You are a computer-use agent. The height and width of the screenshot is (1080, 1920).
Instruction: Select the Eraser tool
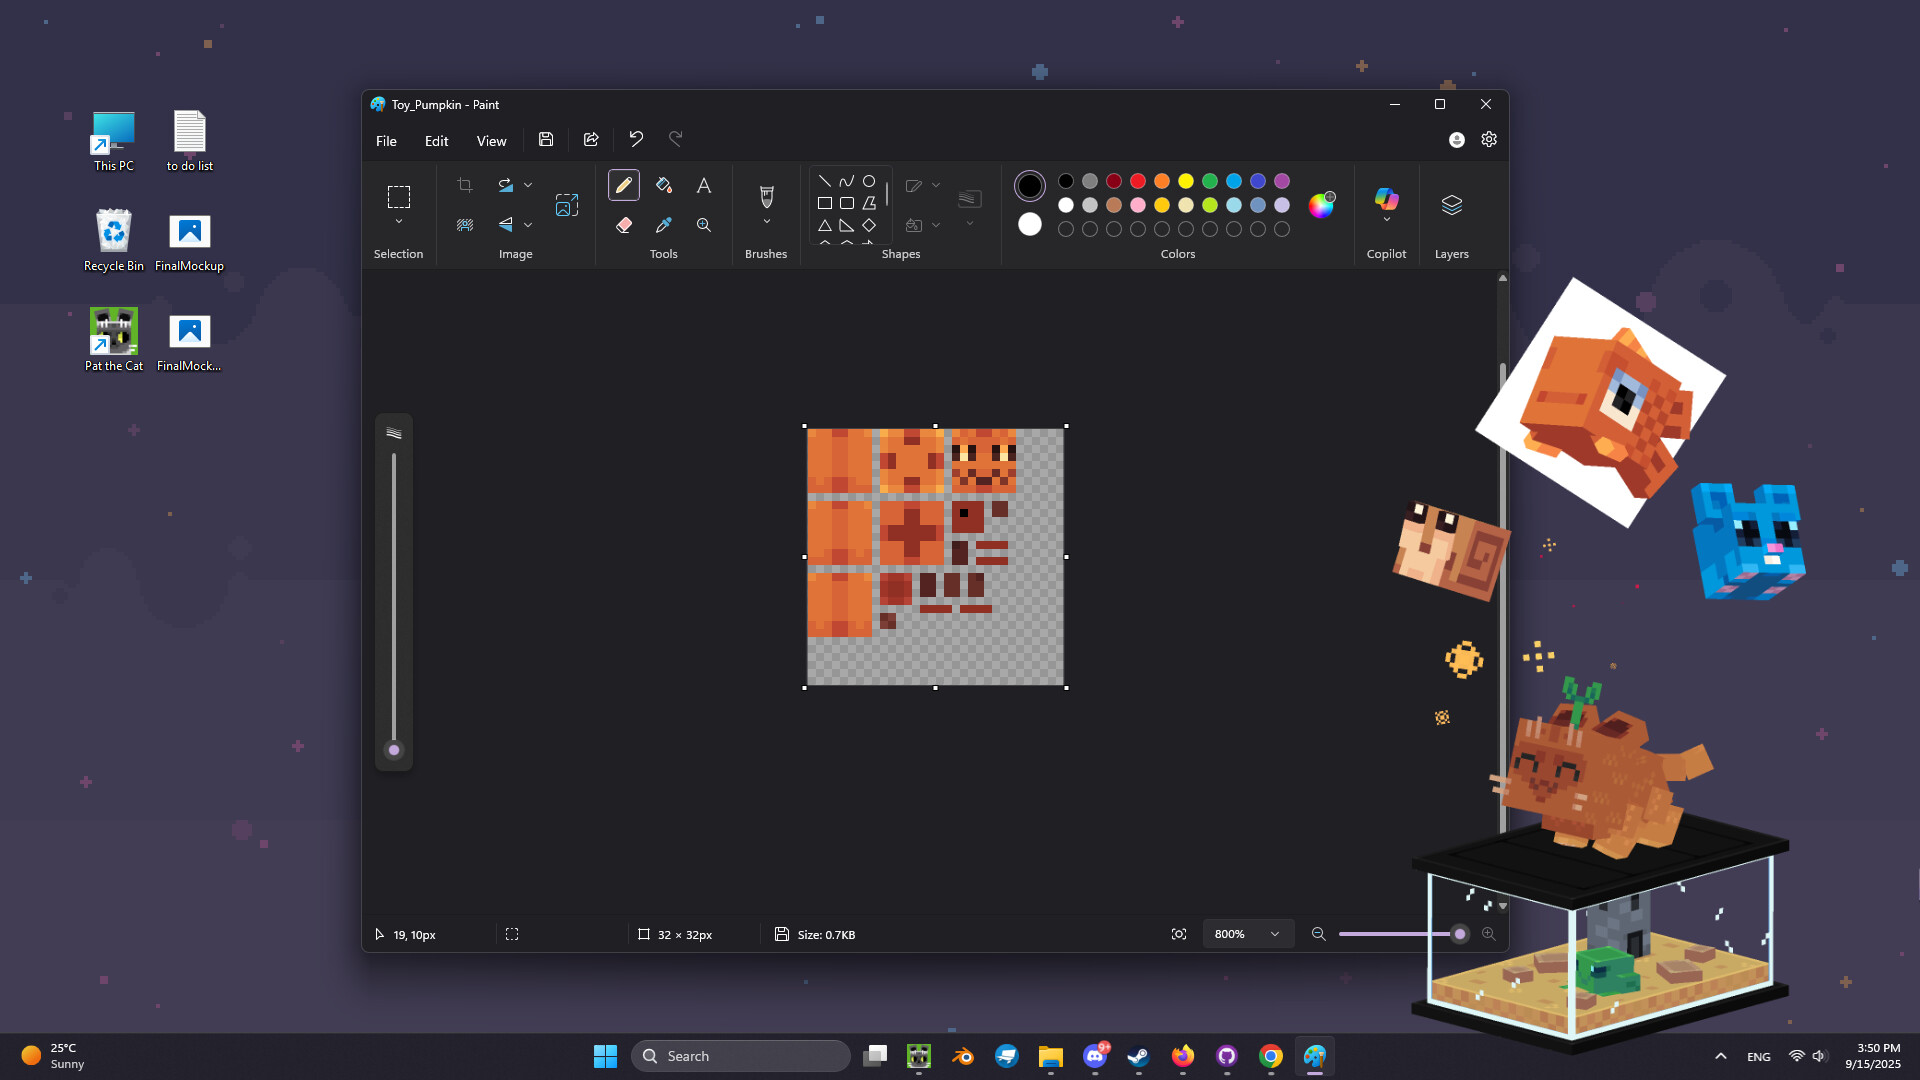click(x=623, y=225)
